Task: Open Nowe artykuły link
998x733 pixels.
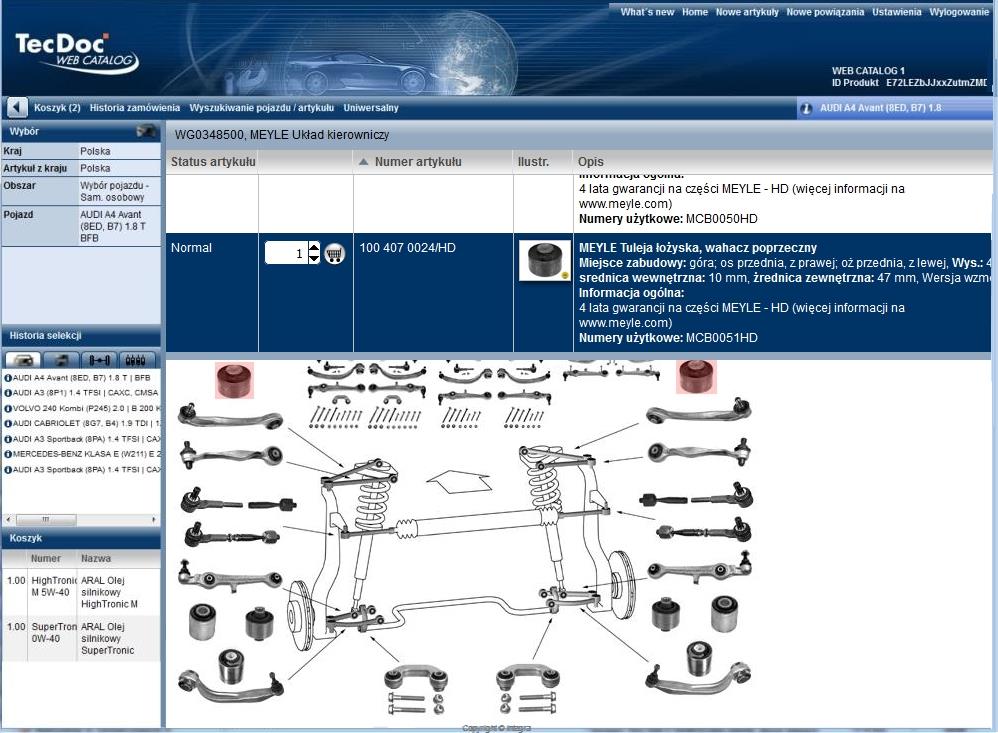Action: coord(747,12)
